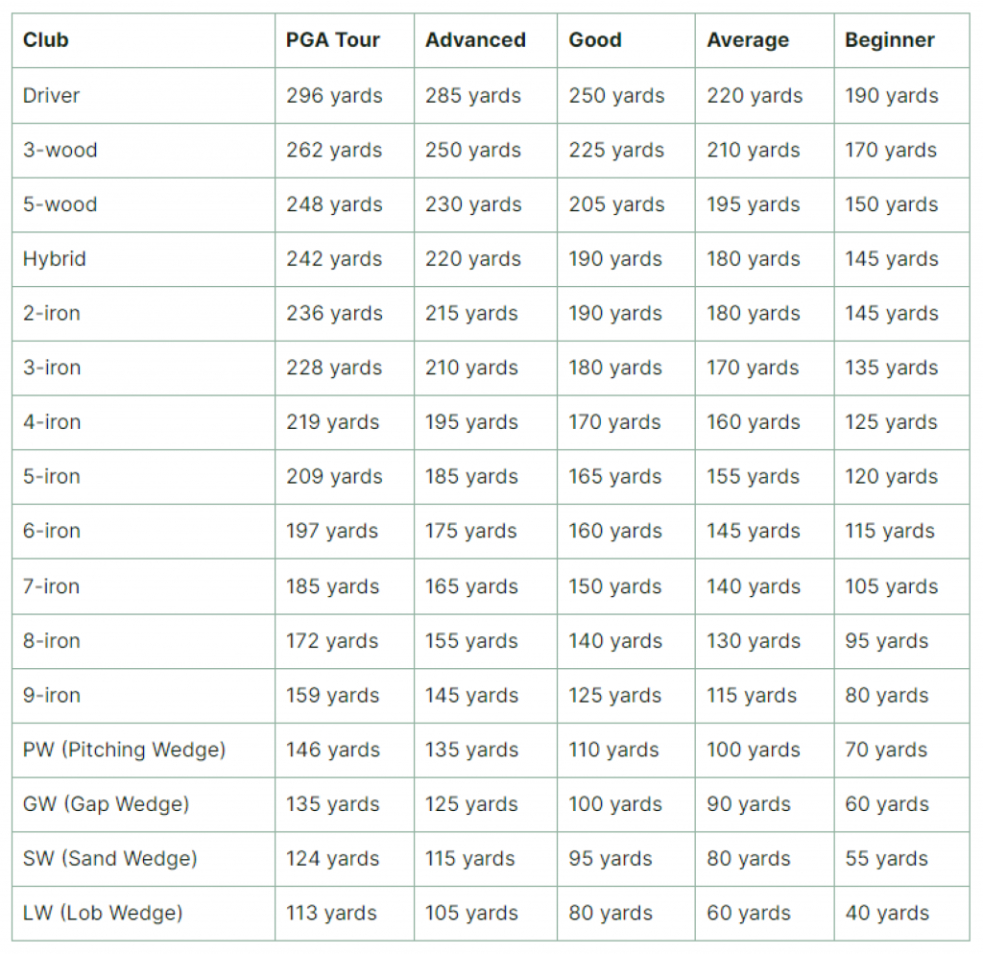
Task: Select the Good column header
Action: point(626,40)
